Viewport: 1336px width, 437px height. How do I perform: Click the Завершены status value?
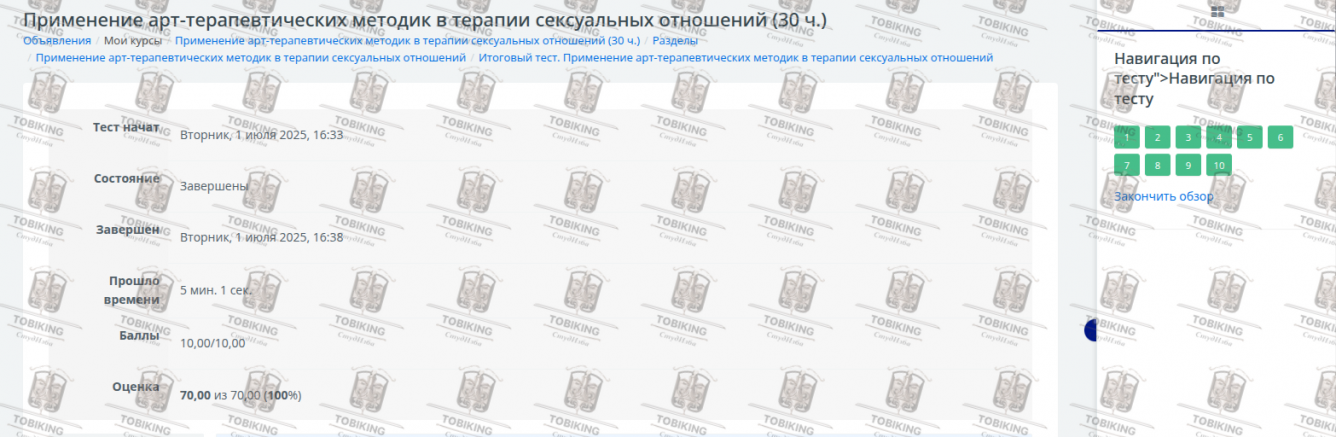pos(214,186)
